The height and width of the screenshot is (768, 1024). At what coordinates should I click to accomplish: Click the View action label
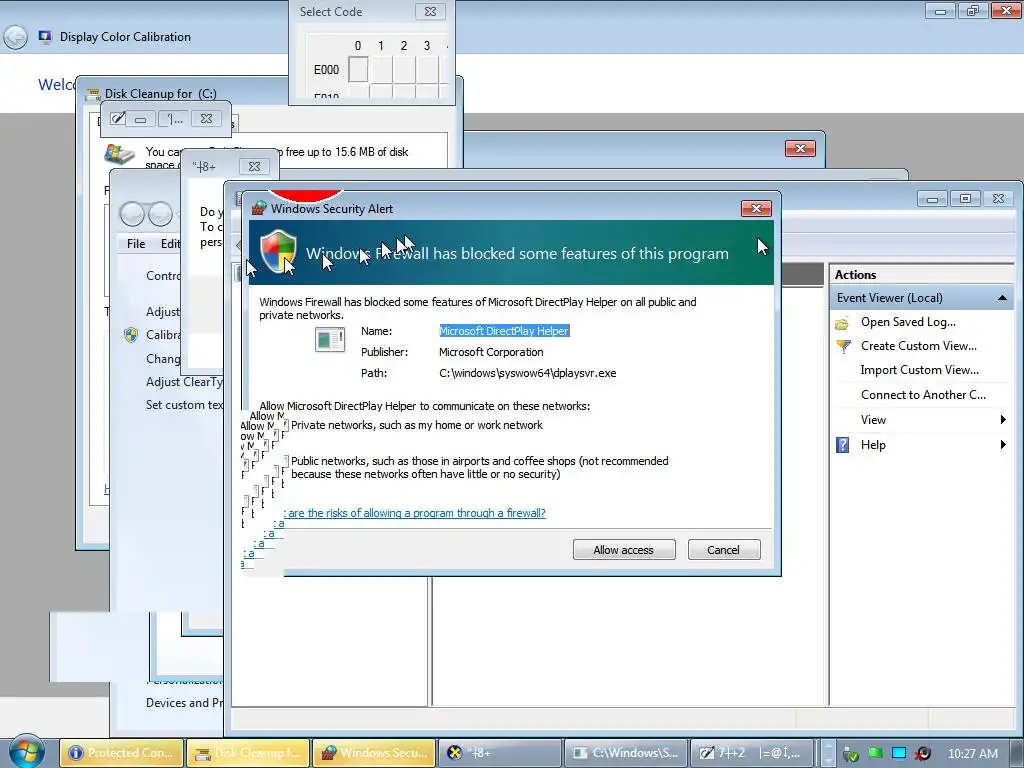873,420
